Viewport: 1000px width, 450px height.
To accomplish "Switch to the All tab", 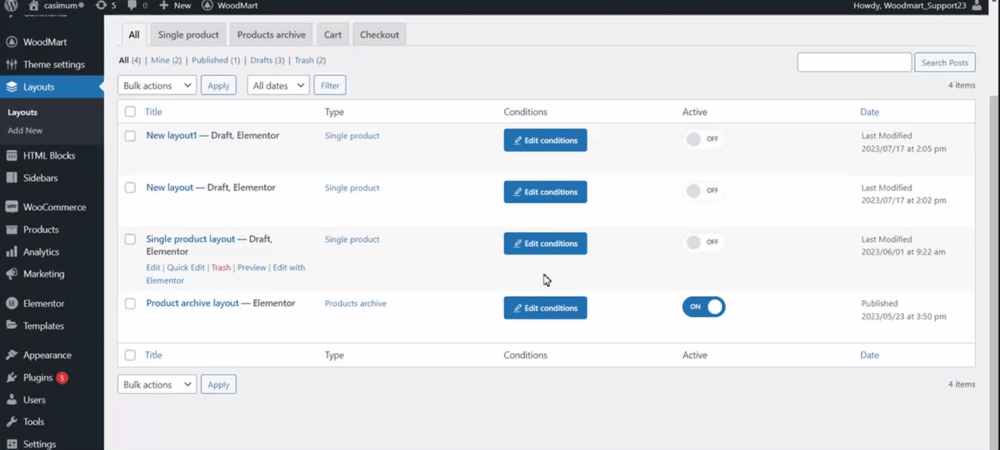I will [x=134, y=35].
